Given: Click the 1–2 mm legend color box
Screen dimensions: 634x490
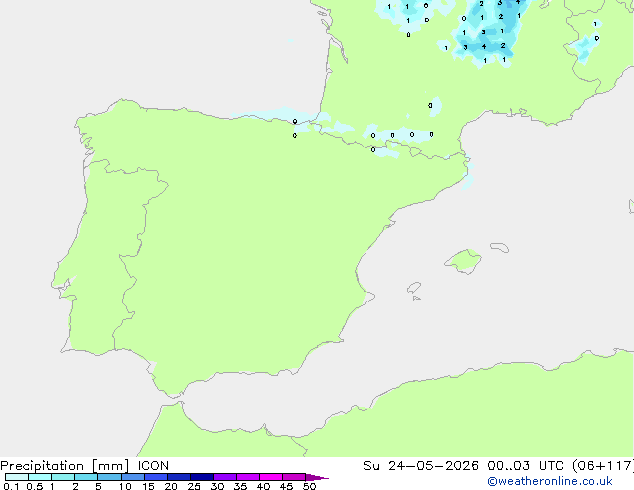Looking at the screenshot, I should coord(63,477).
